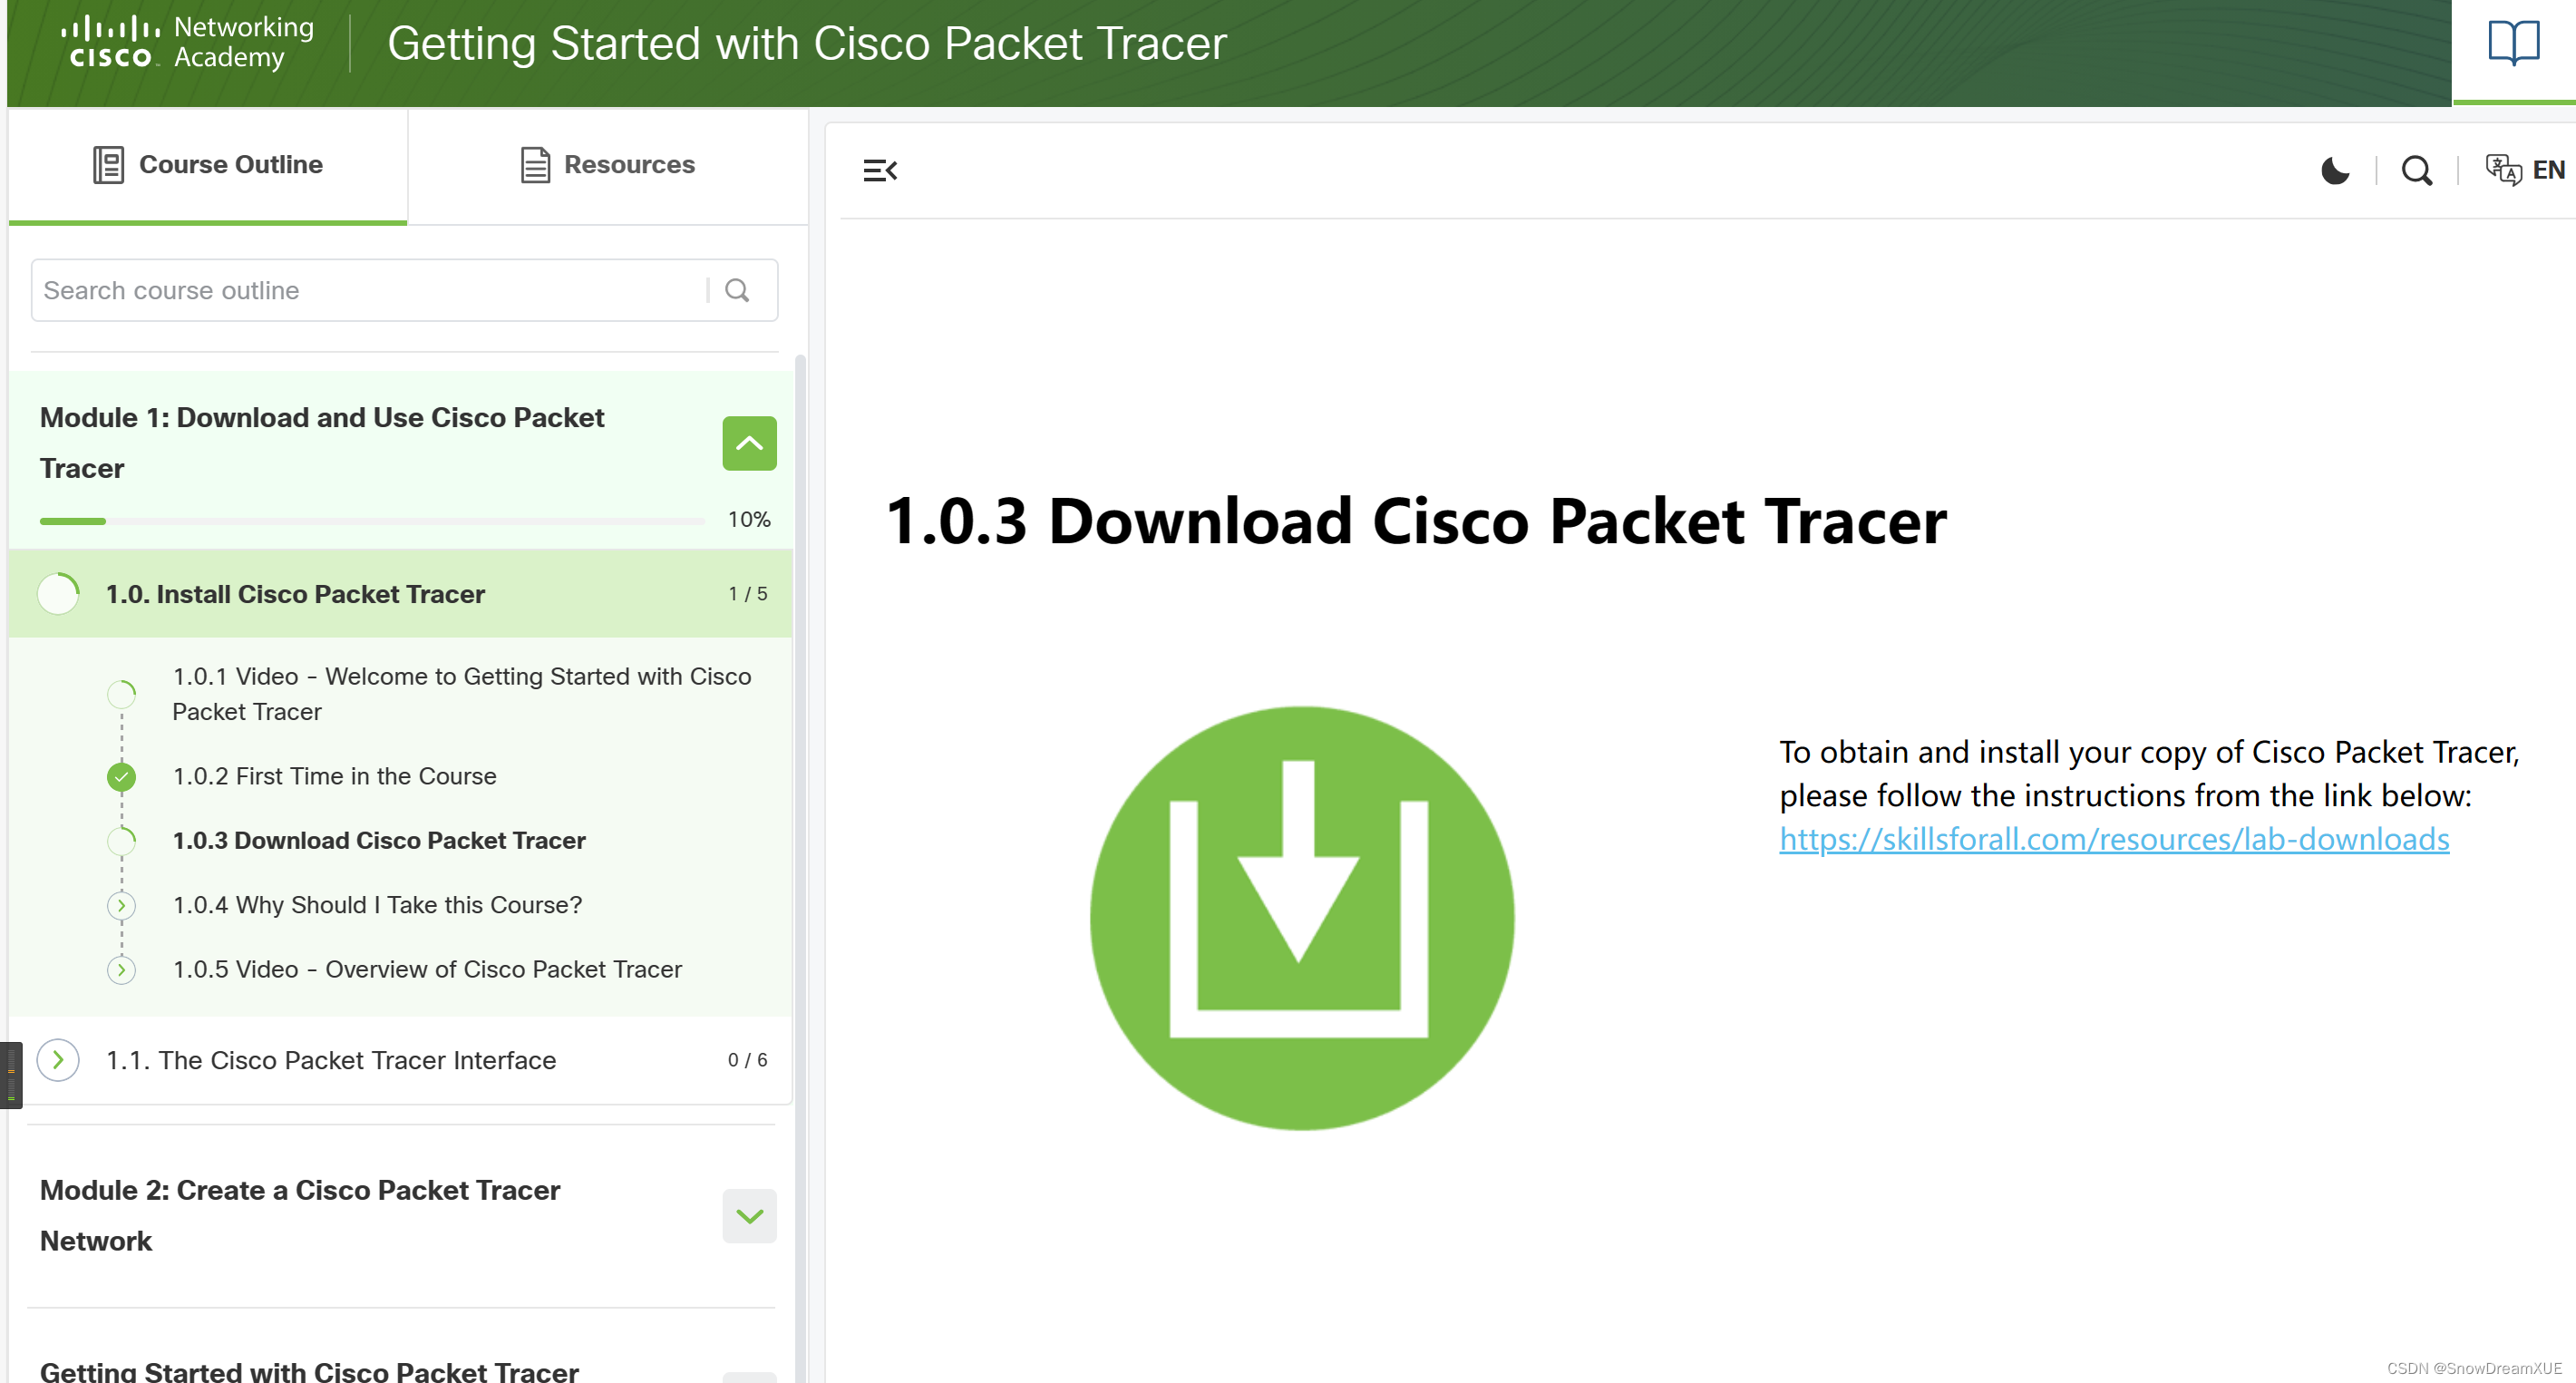Collapse Module 1 with green chevron
Image resolution: width=2576 pixels, height=1383 pixels.
tap(749, 443)
